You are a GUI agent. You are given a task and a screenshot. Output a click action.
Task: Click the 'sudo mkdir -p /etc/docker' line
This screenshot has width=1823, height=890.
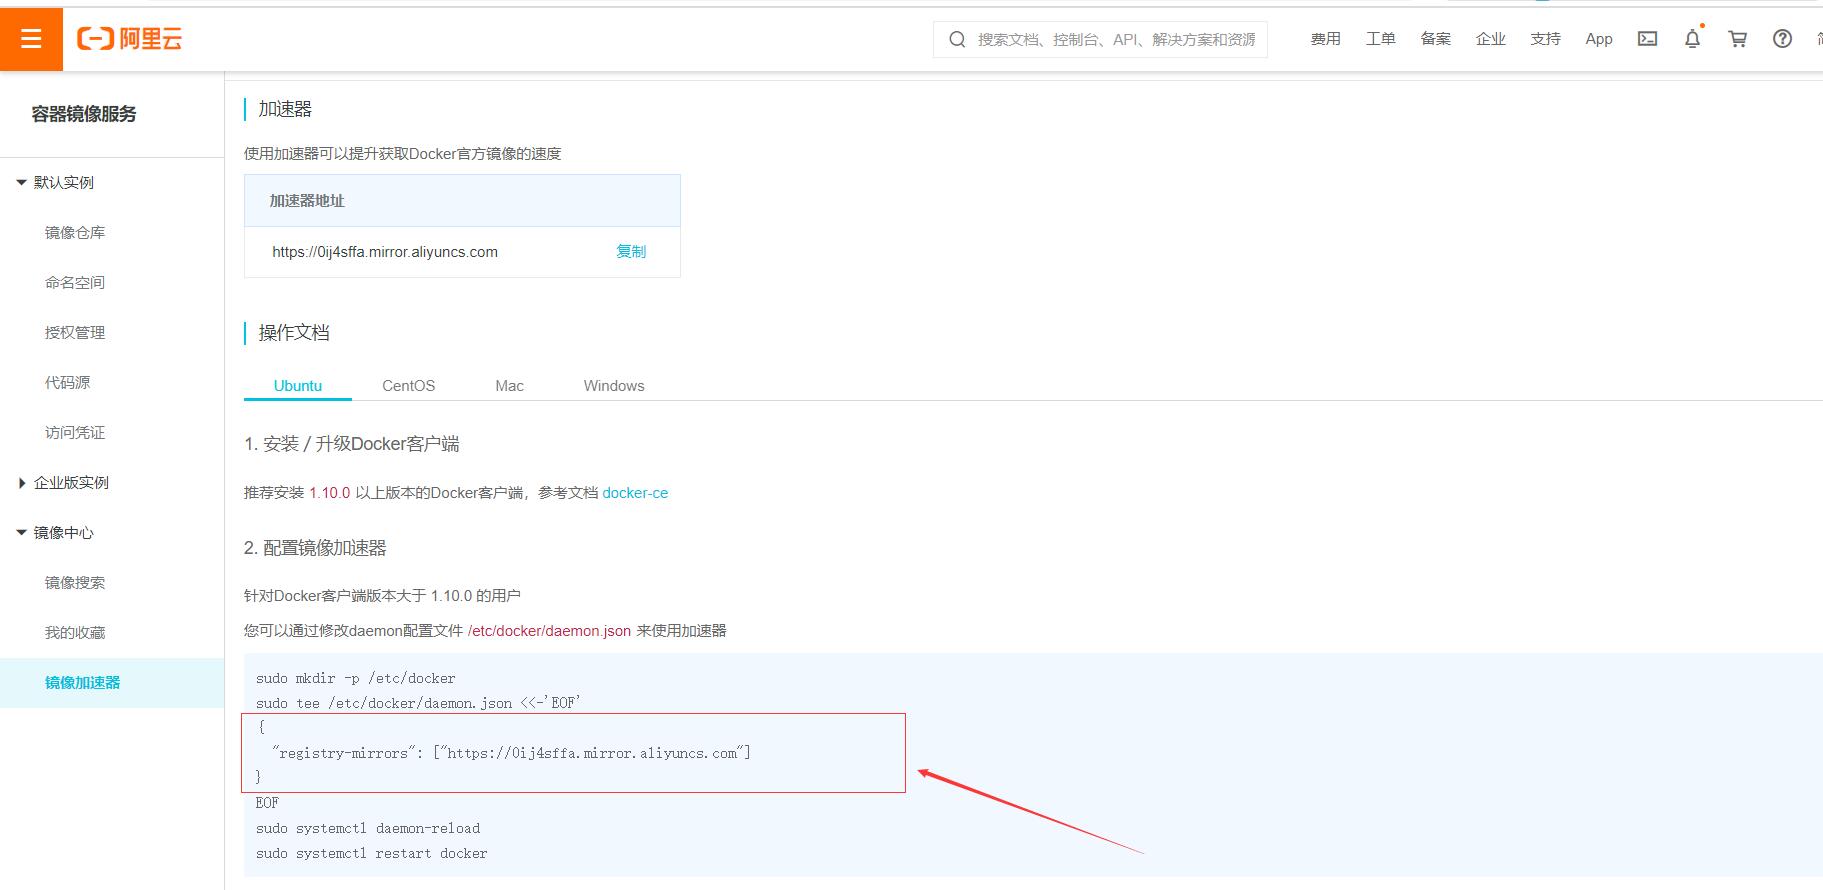pos(356,678)
